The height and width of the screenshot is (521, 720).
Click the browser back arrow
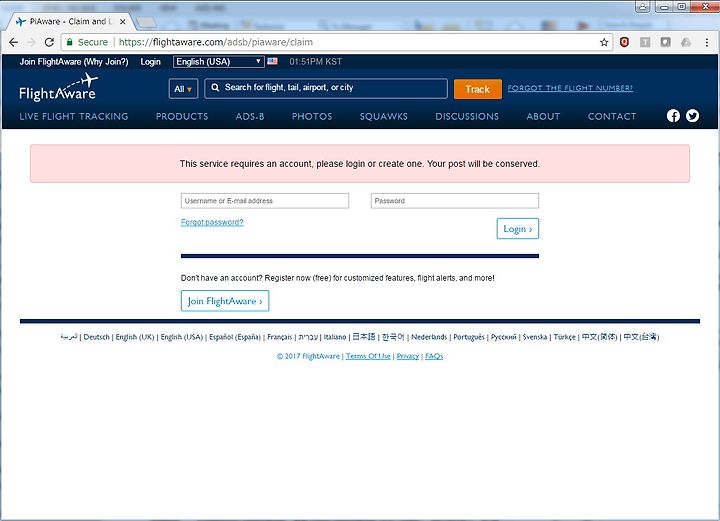point(13,42)
